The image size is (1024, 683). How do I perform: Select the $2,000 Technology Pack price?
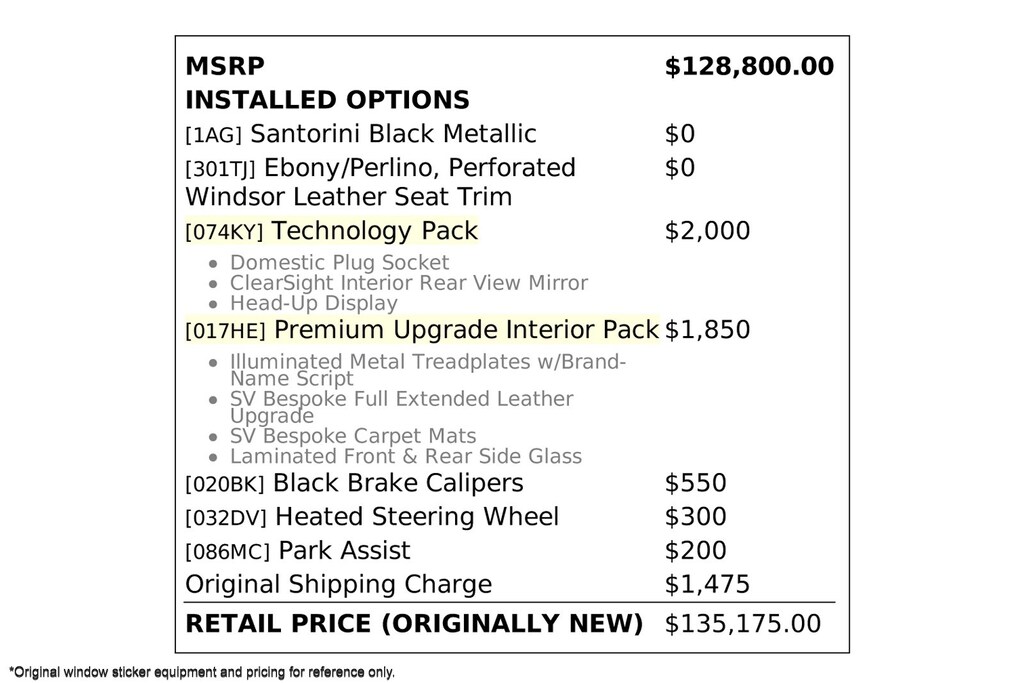[707, 230]
